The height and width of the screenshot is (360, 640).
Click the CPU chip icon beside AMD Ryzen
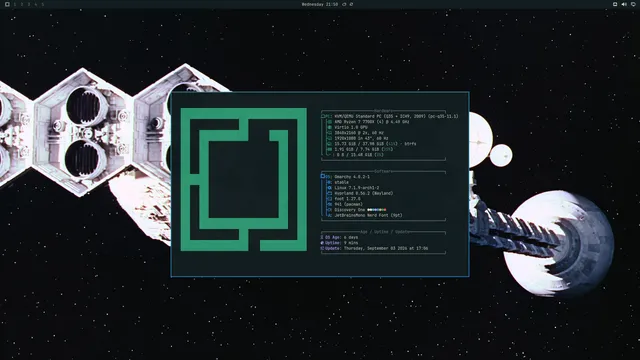[330, 122]
